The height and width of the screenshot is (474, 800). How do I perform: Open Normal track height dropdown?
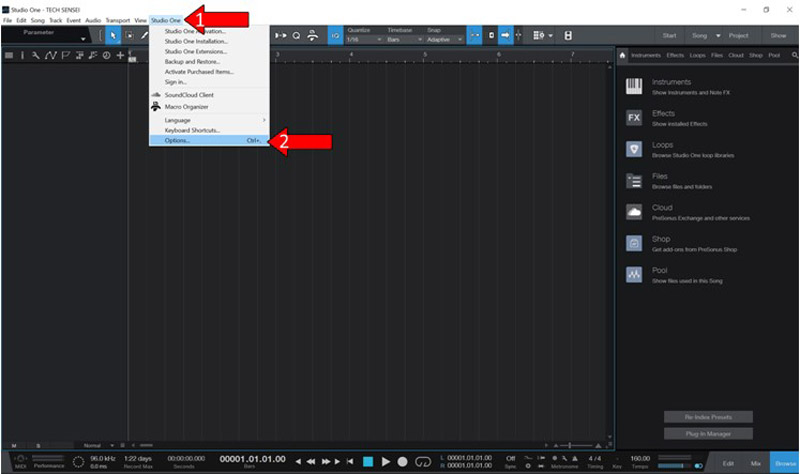(98, 445)
